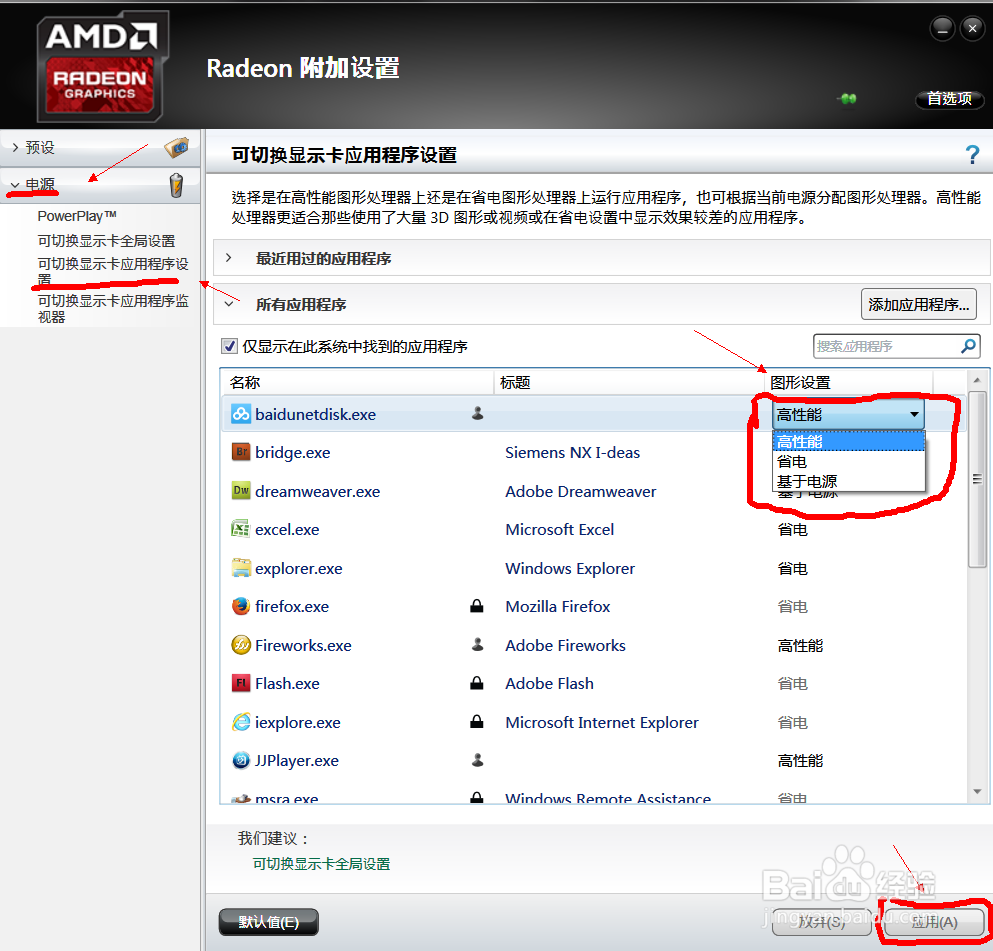Click the presets box icon in sidebar
The image size is (993, 951).
[177, 148]
